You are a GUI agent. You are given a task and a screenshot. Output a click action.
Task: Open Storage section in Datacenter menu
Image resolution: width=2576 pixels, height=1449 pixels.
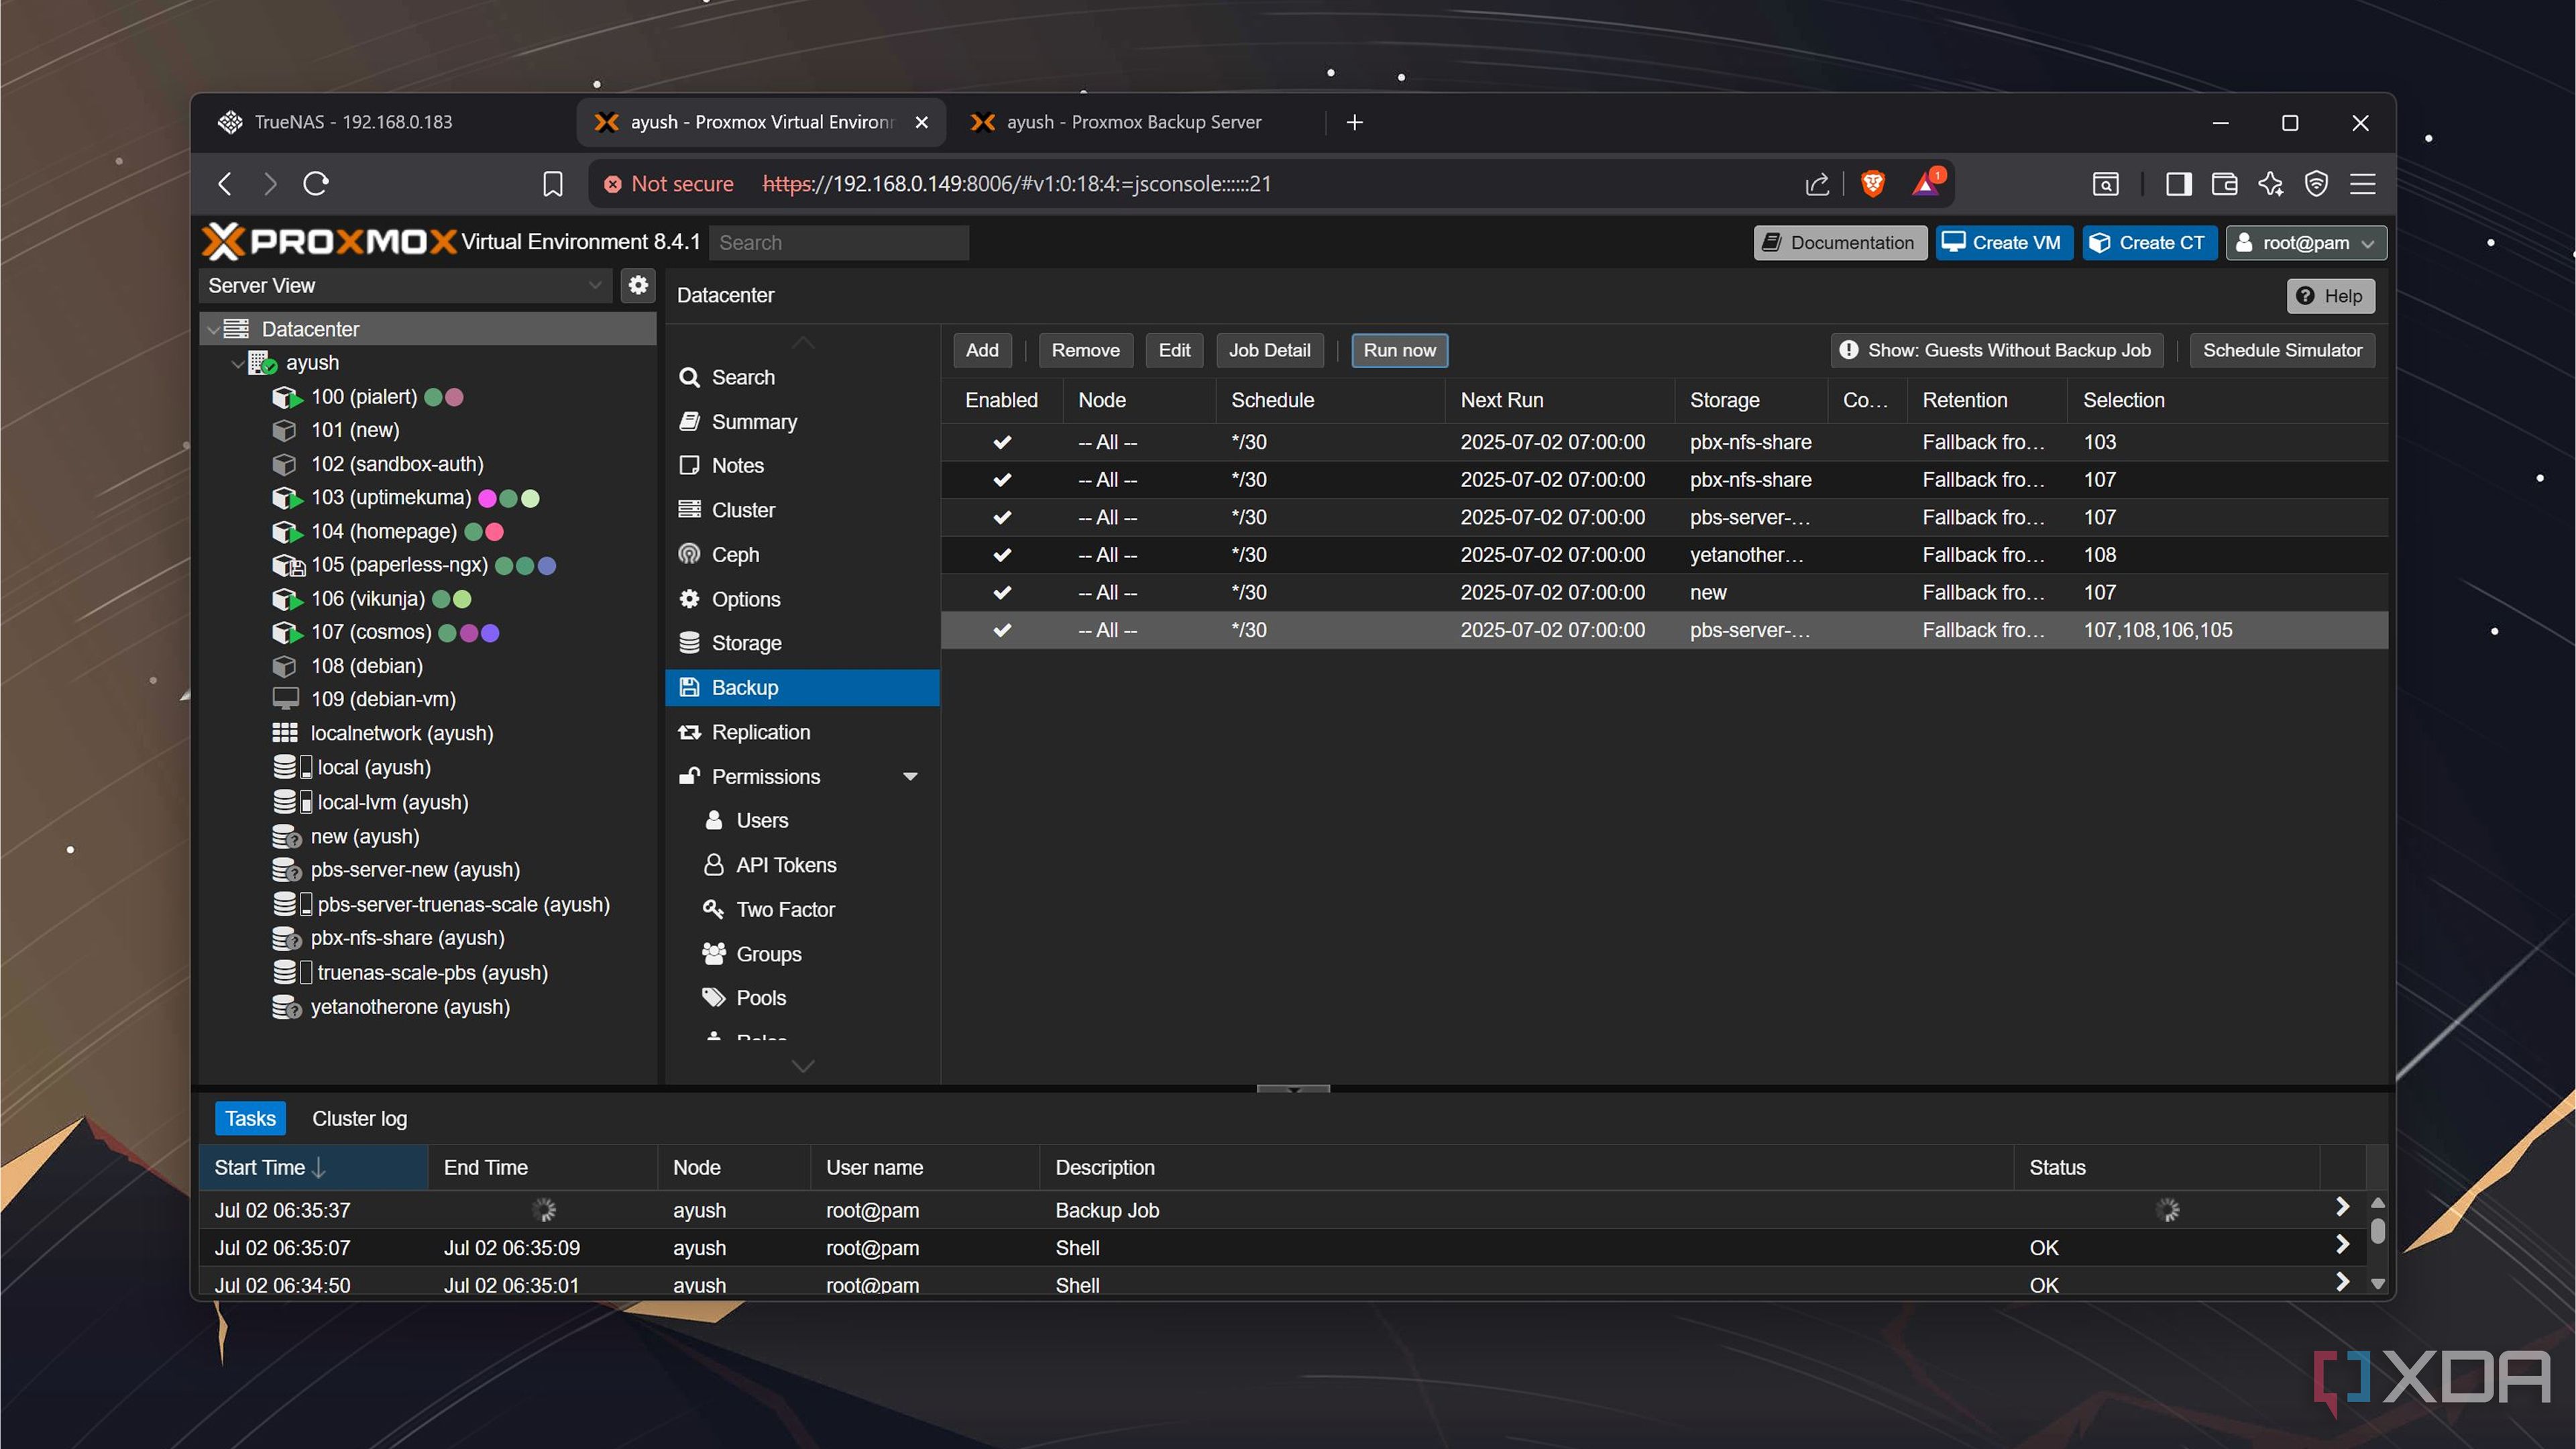tap(802, 643)
